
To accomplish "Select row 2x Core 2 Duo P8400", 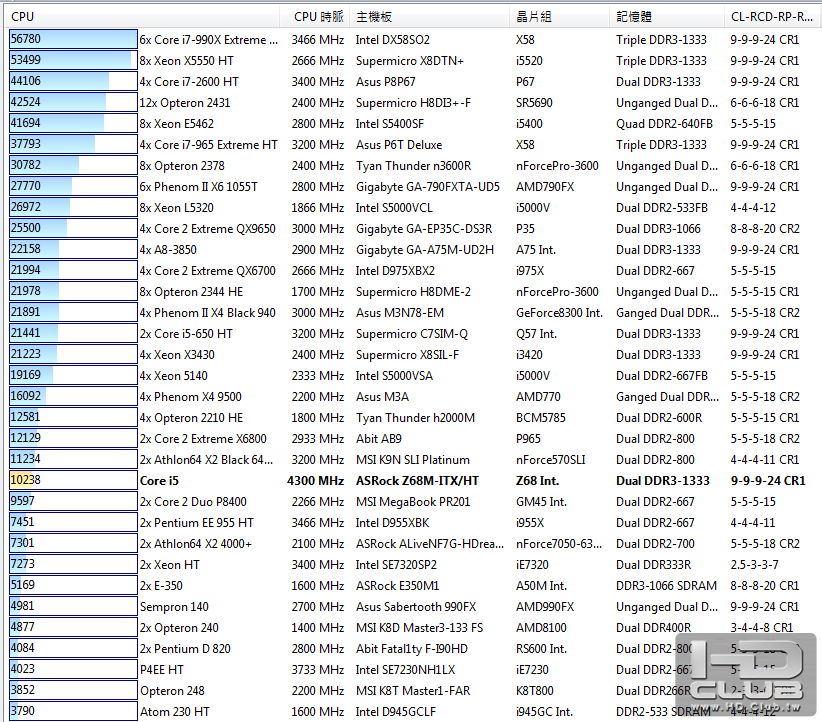I will (414, 501).
